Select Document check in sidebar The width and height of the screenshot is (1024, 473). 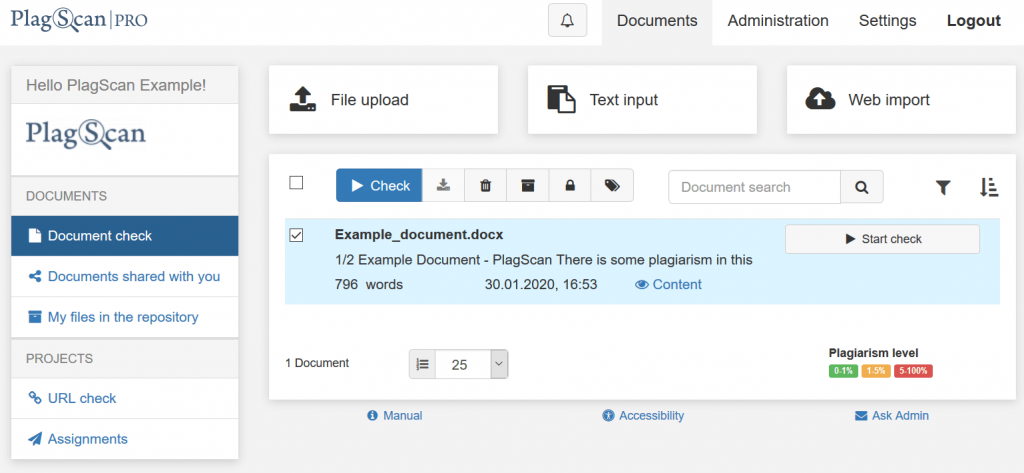click(x=125, y=236)
